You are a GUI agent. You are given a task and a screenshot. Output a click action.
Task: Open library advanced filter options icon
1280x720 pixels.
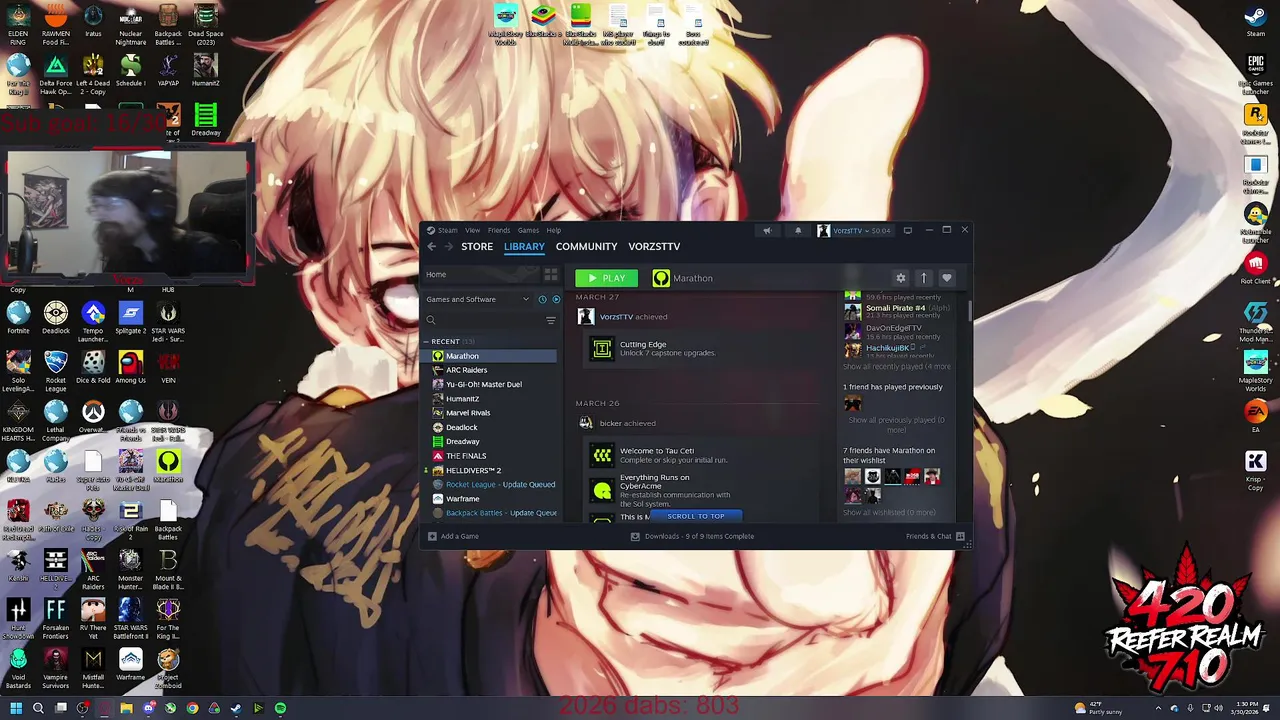[x=550, y=320]
